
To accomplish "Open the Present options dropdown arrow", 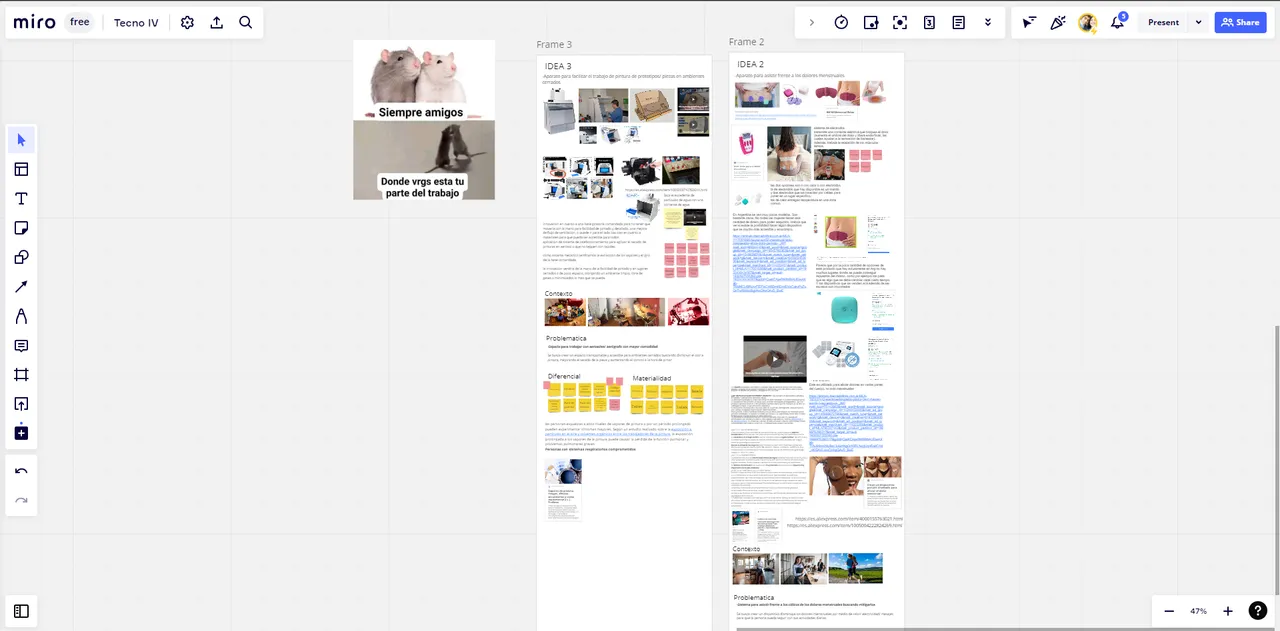I will pos(1198,22).
